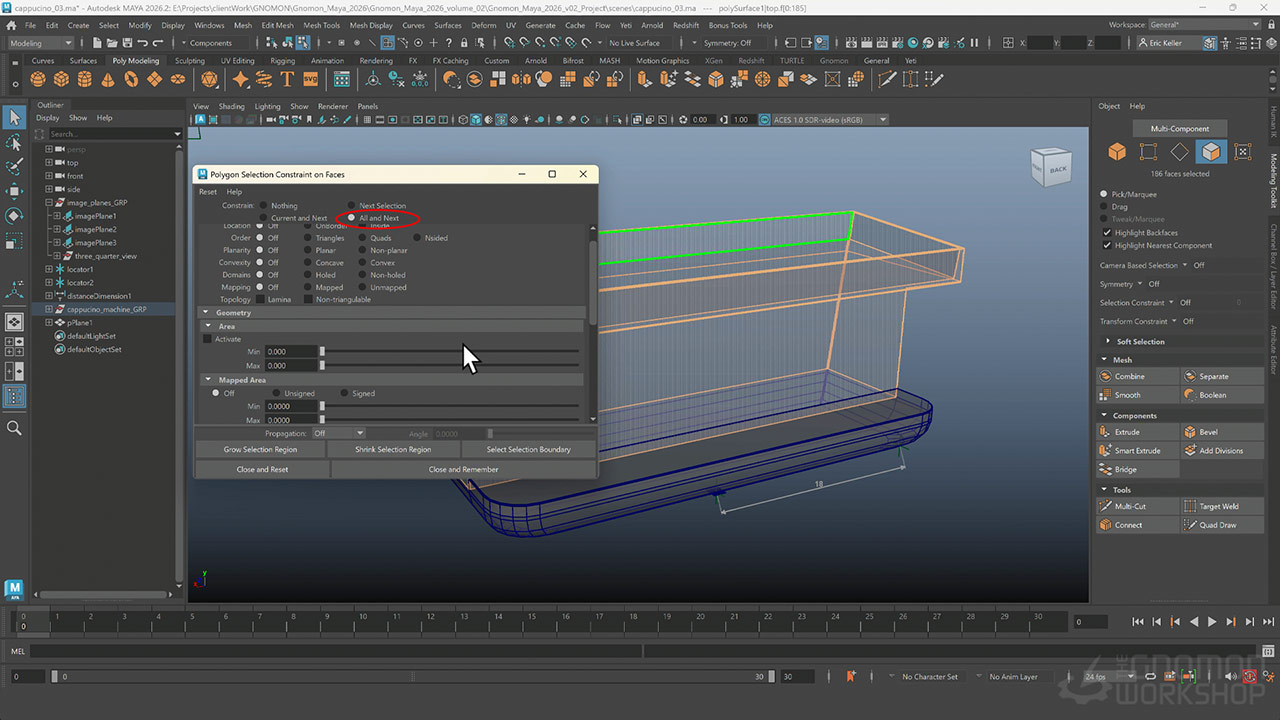Select the Target Weld tool
The height and width of the screenshot is (720, 1280).
(1190, 506)
